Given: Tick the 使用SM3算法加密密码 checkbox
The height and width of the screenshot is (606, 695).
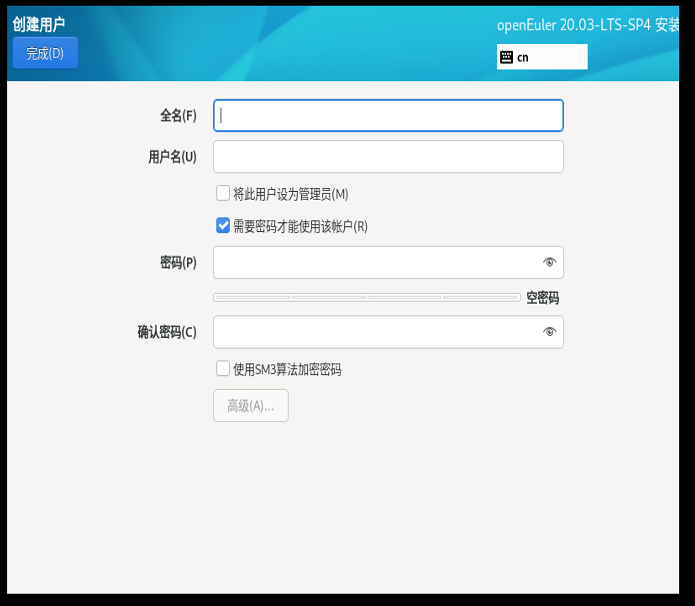Looking at the screenshot, I should [223, 369].
